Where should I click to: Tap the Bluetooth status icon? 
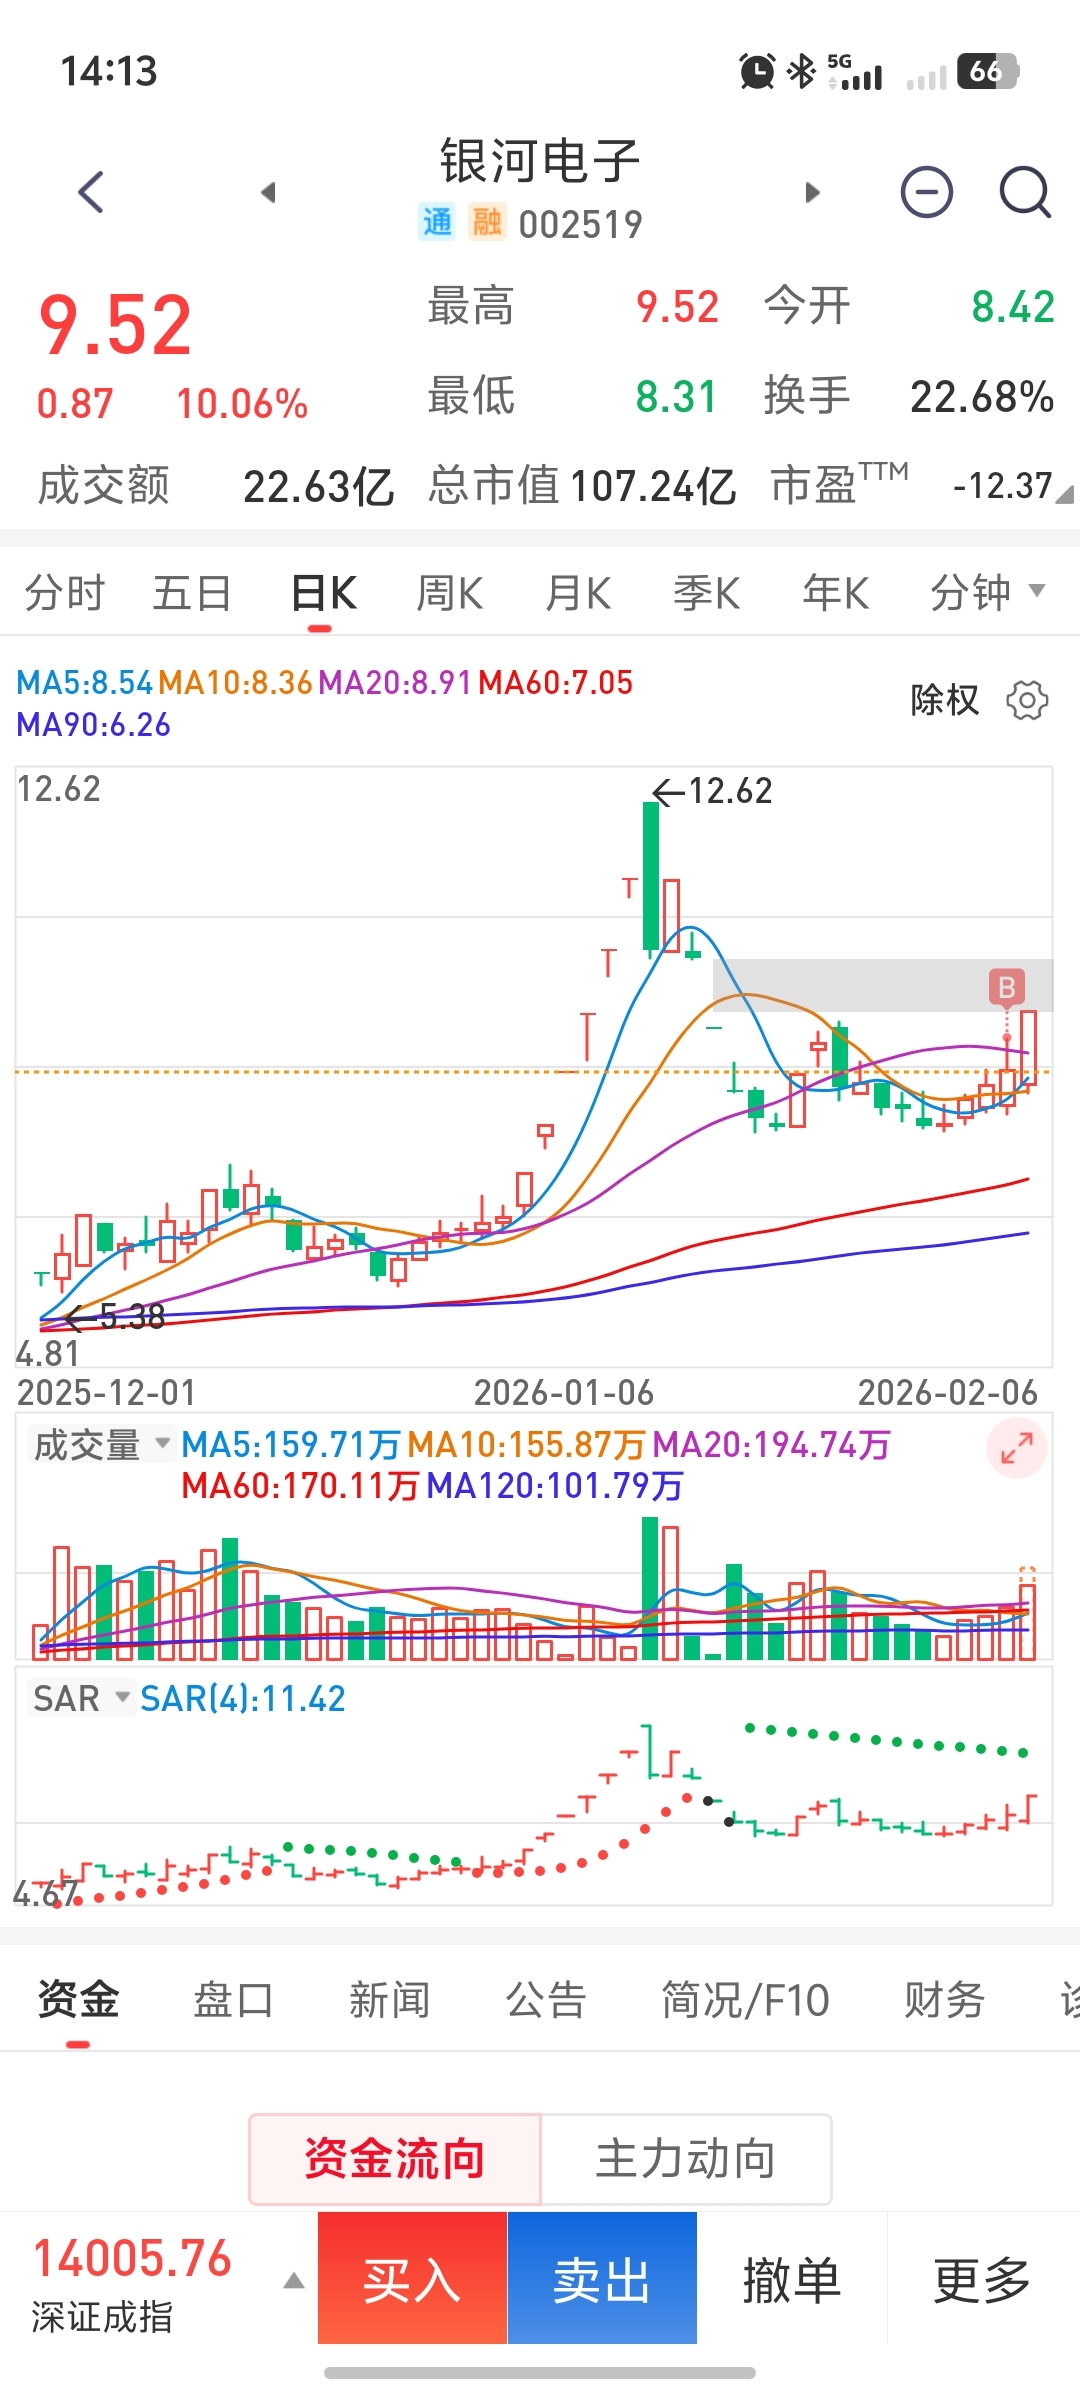click(x=801, y=71)
